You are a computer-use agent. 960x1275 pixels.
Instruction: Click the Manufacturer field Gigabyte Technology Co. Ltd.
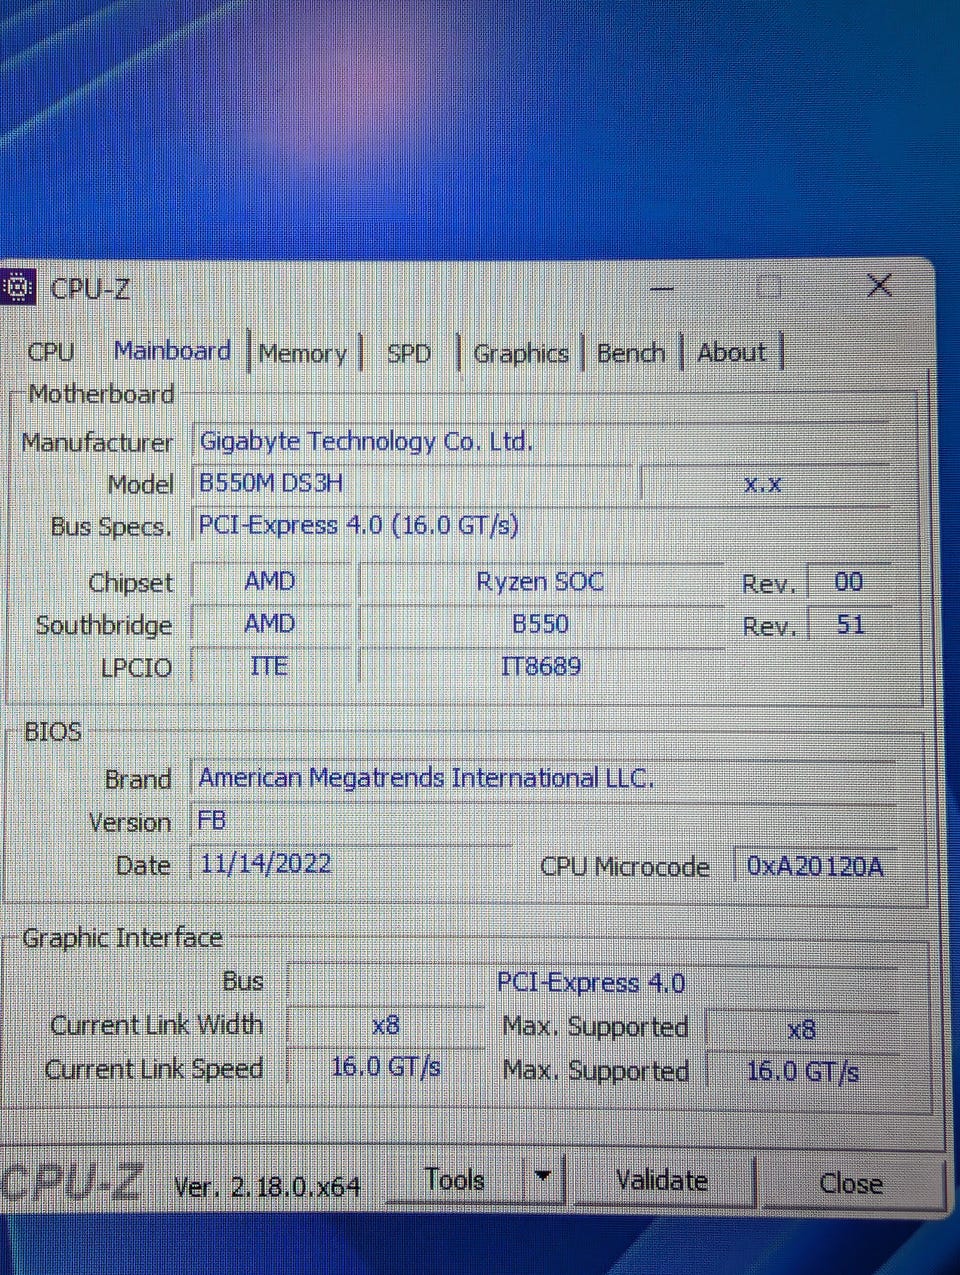[x=540, y=441]
